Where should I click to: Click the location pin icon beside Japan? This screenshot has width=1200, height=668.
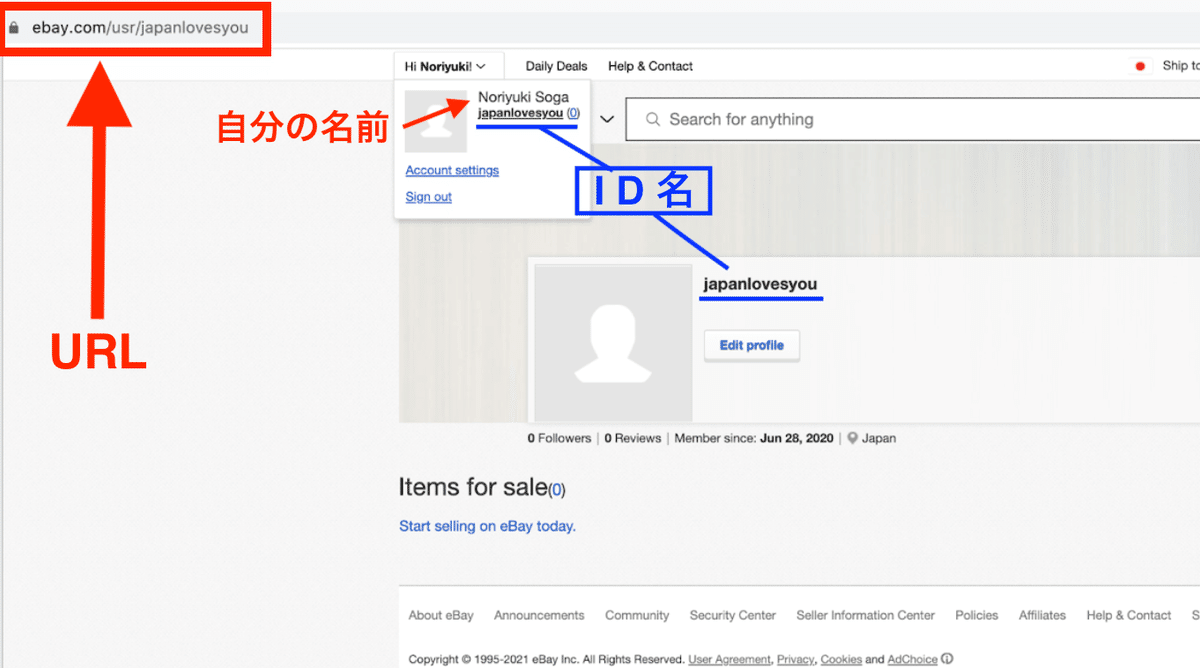[852, 438]
